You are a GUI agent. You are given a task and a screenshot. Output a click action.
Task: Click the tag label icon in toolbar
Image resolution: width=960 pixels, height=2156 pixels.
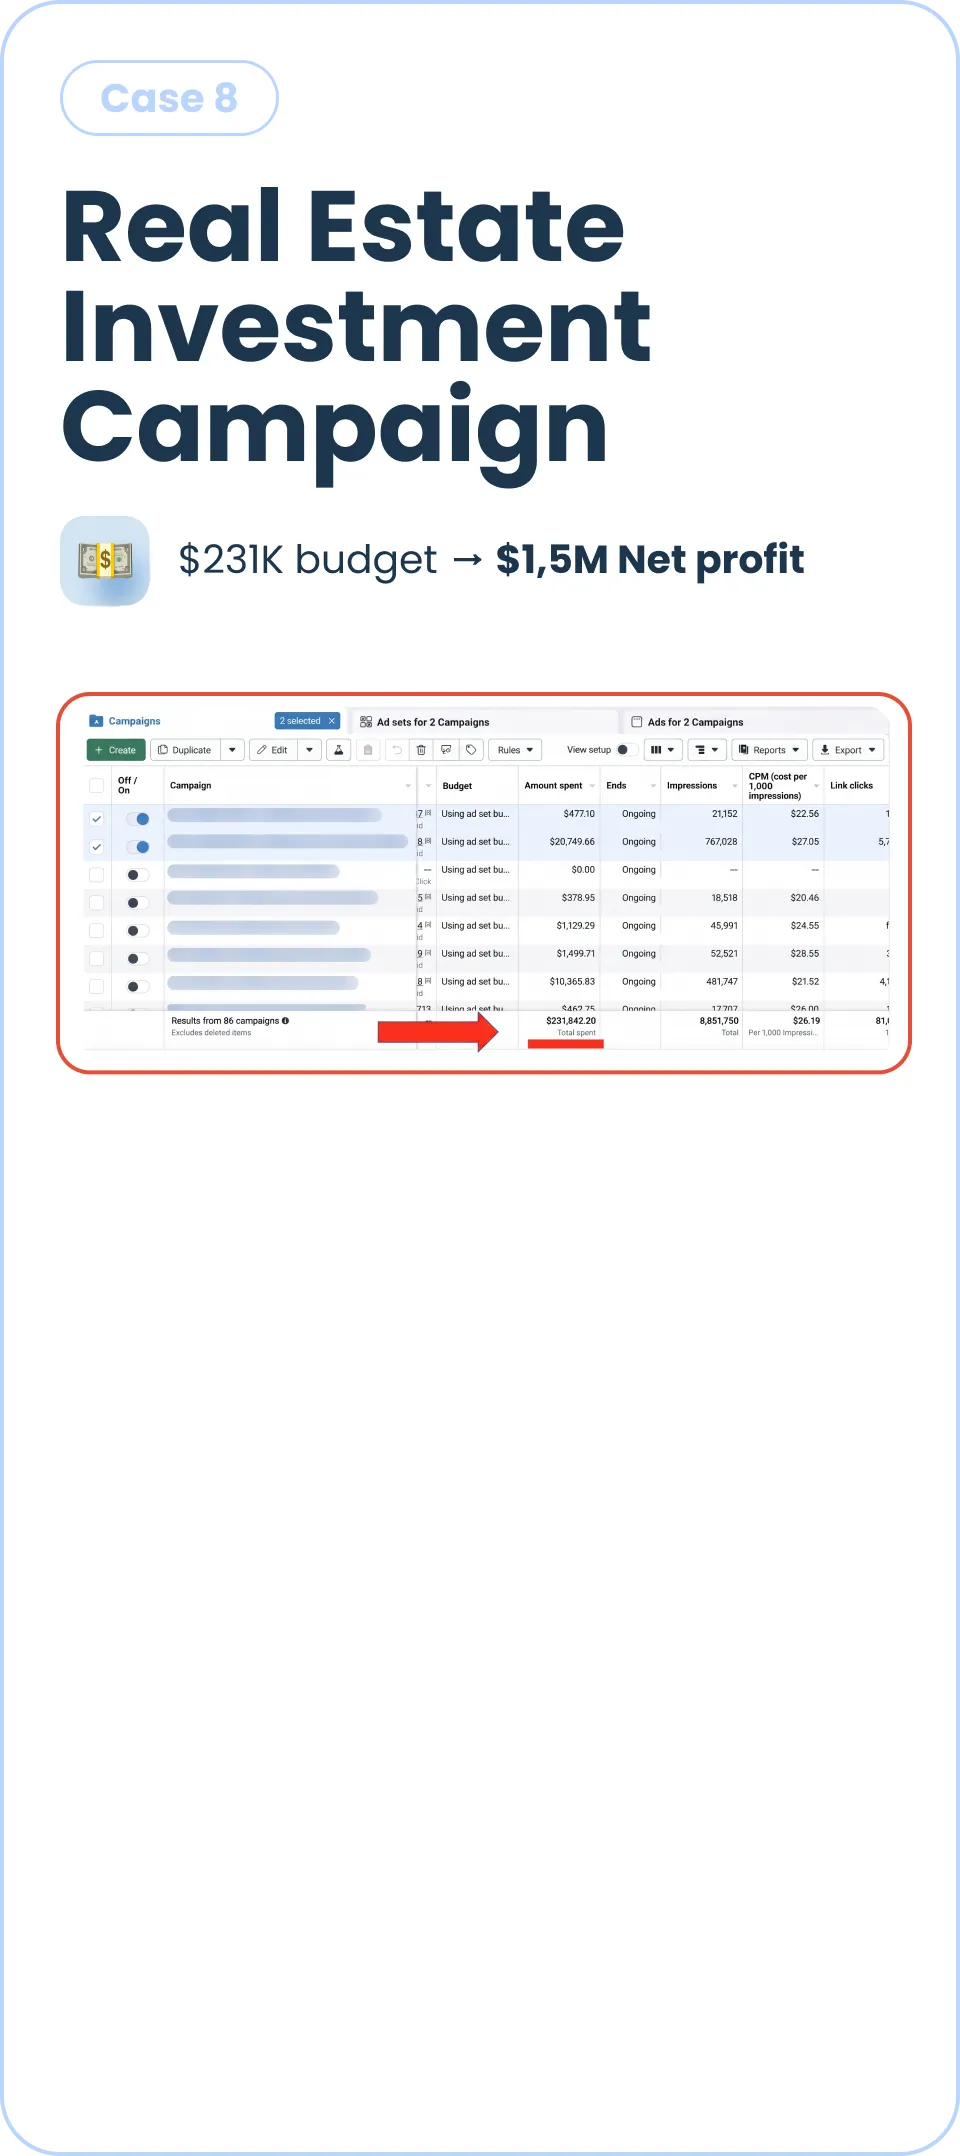[x=471, y=750]
